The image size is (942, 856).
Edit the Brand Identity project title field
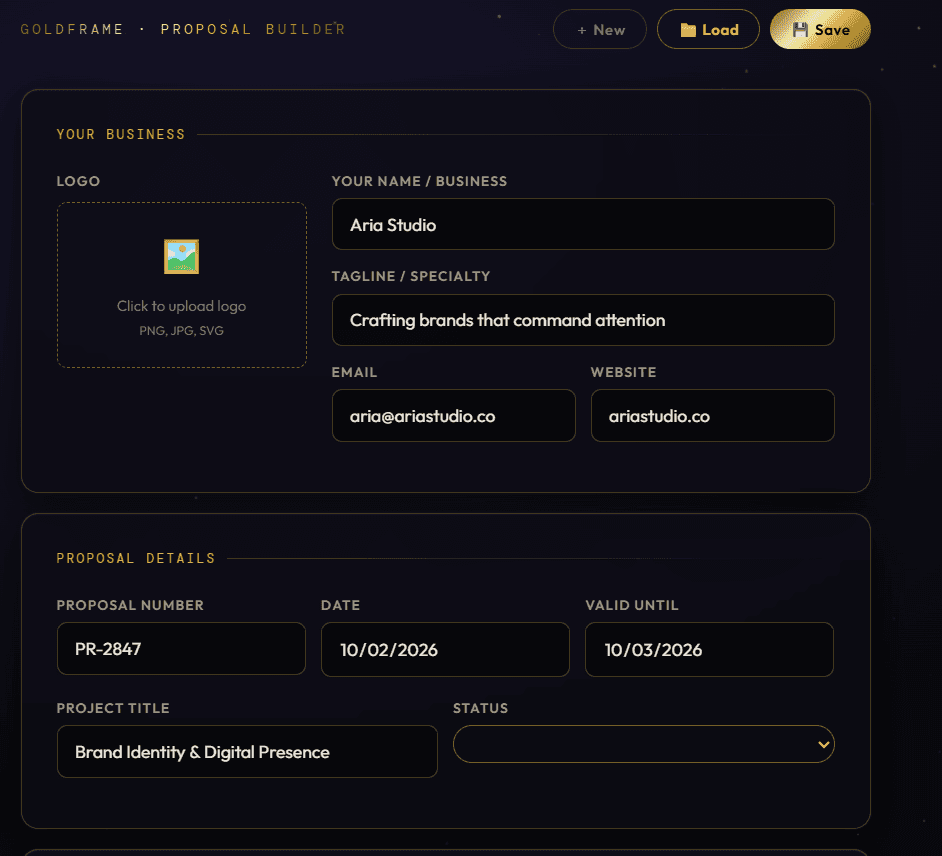(x=247, y=751)
